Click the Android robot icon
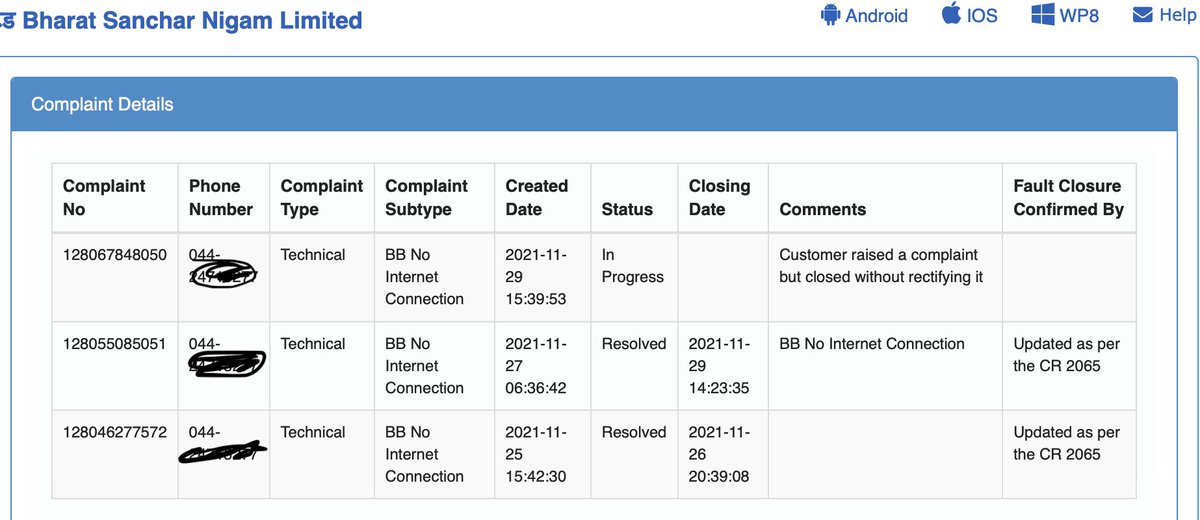 click(x=830, y=16)
